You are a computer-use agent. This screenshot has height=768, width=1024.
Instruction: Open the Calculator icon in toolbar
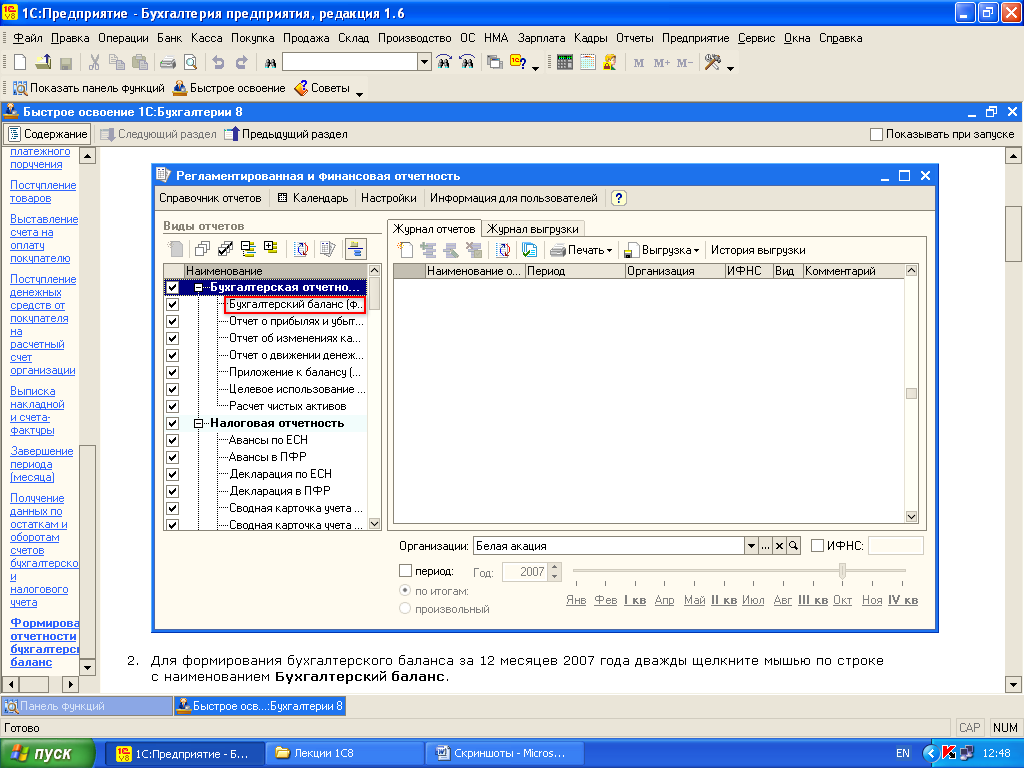tap(565, 63)
